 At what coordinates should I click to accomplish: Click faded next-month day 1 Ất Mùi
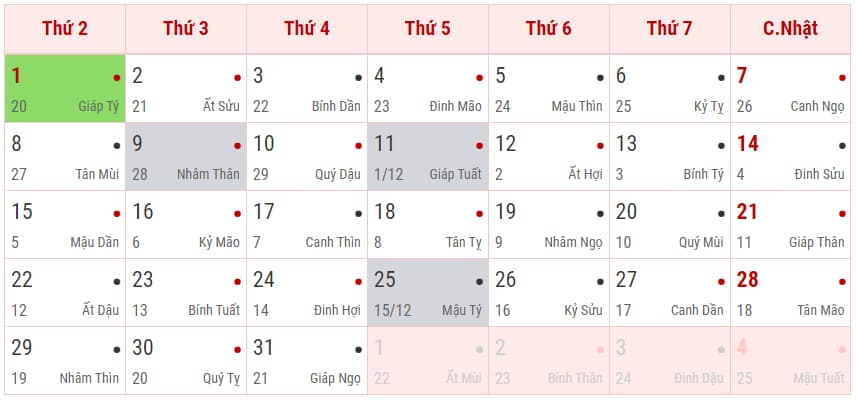(427, 361)
